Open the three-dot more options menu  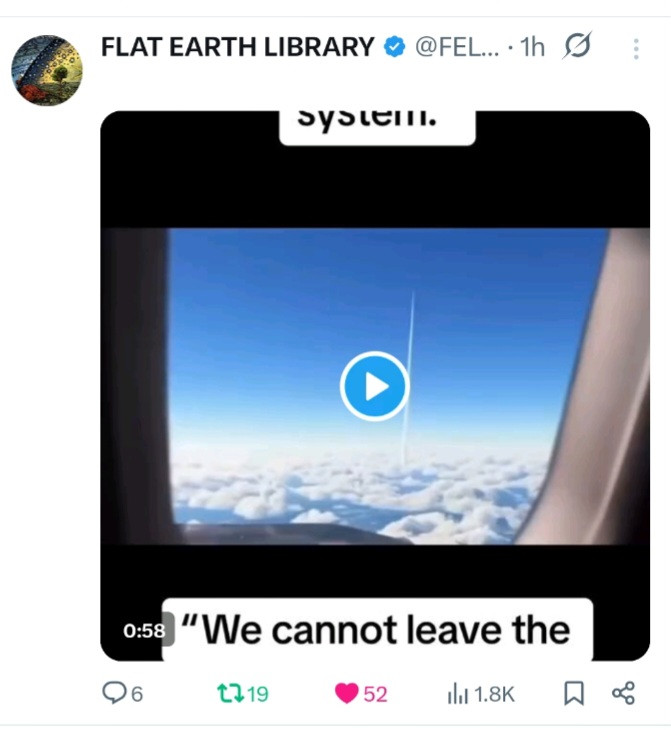636,48
